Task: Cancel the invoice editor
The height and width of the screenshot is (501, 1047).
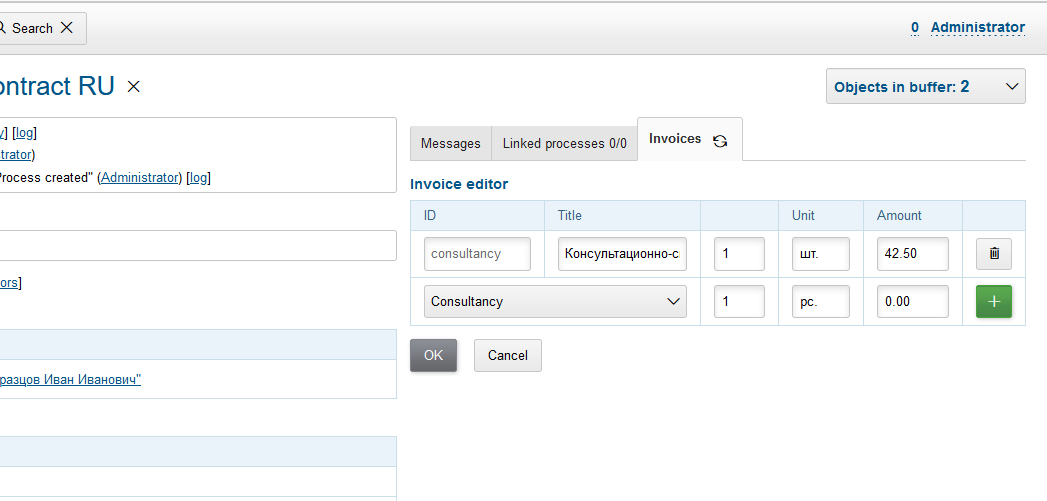Action: click(x=508, y=355)
